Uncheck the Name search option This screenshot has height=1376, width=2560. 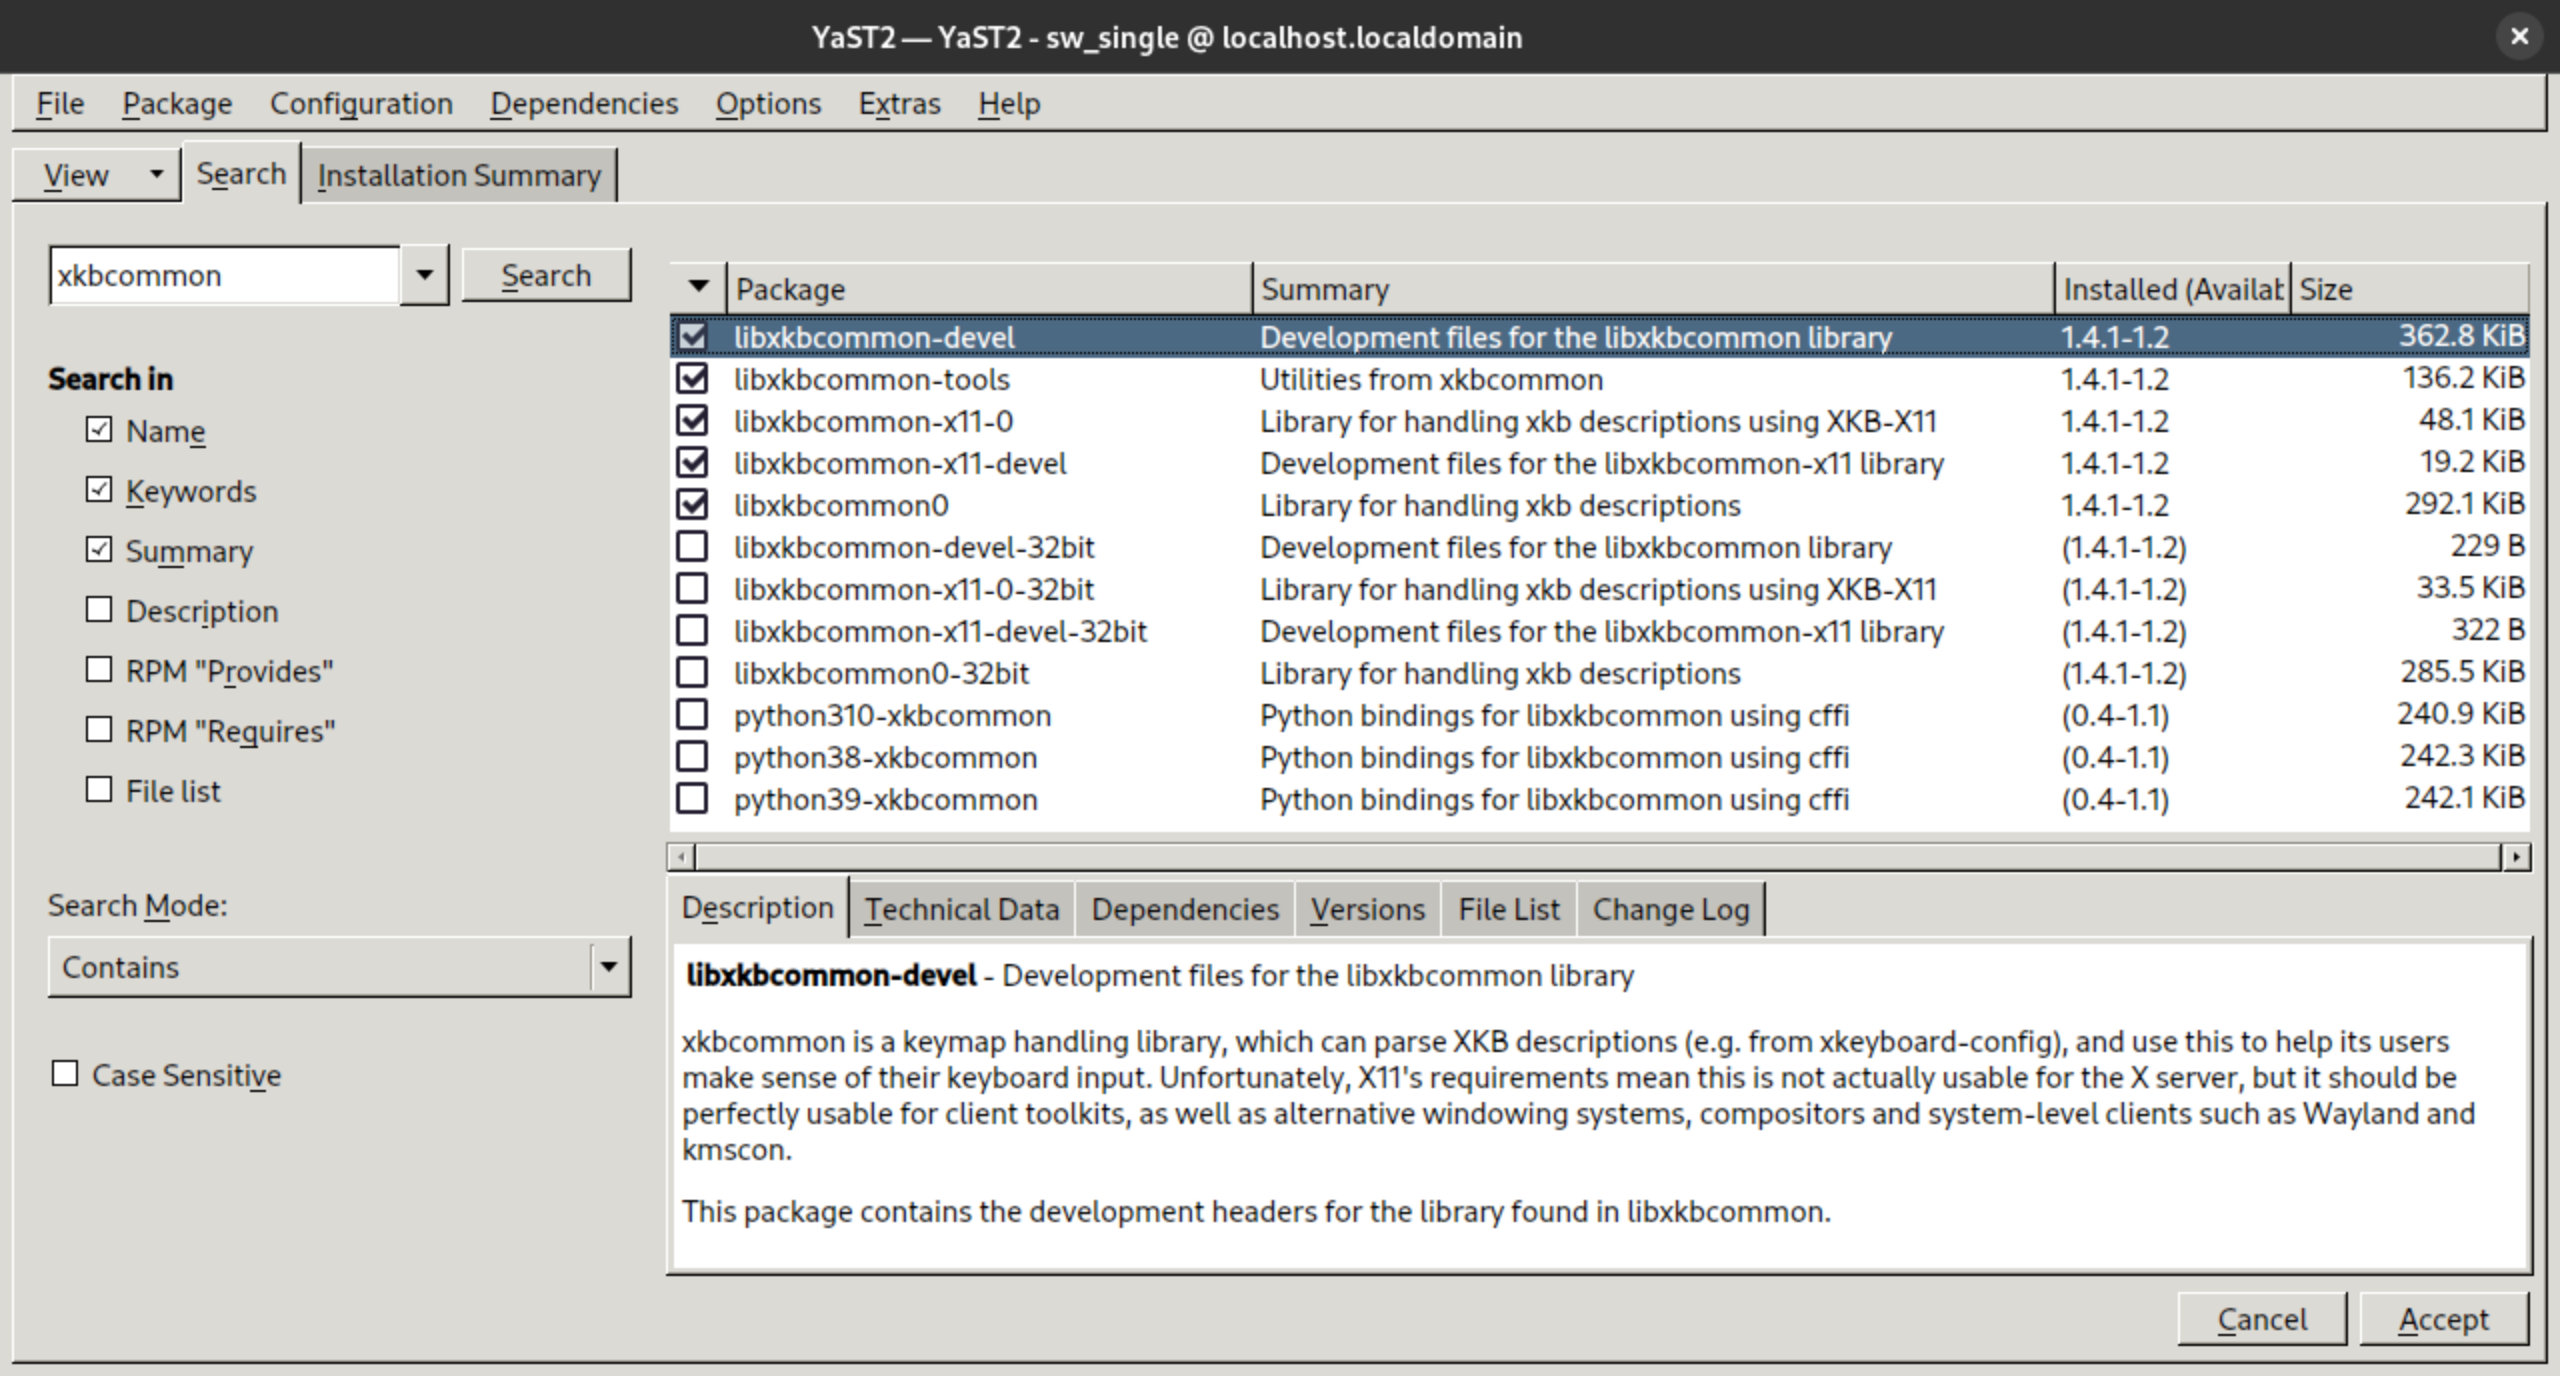point(99,429)
